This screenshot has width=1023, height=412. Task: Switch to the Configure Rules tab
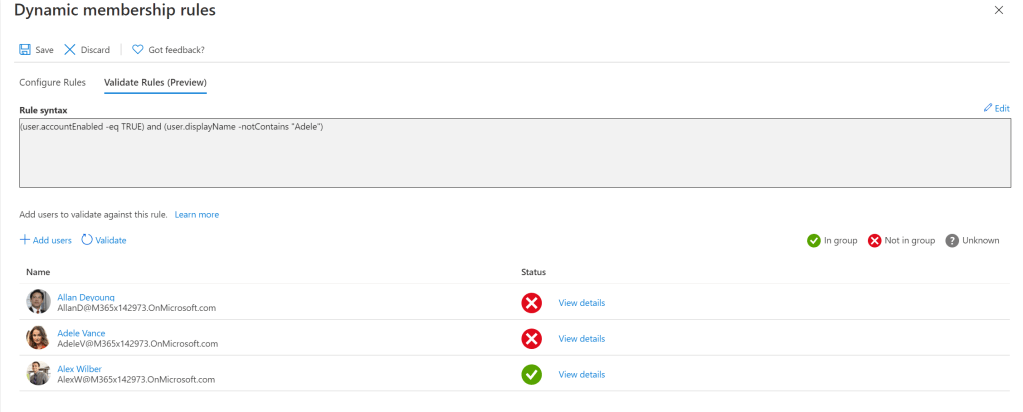click(x=52, y=82)
